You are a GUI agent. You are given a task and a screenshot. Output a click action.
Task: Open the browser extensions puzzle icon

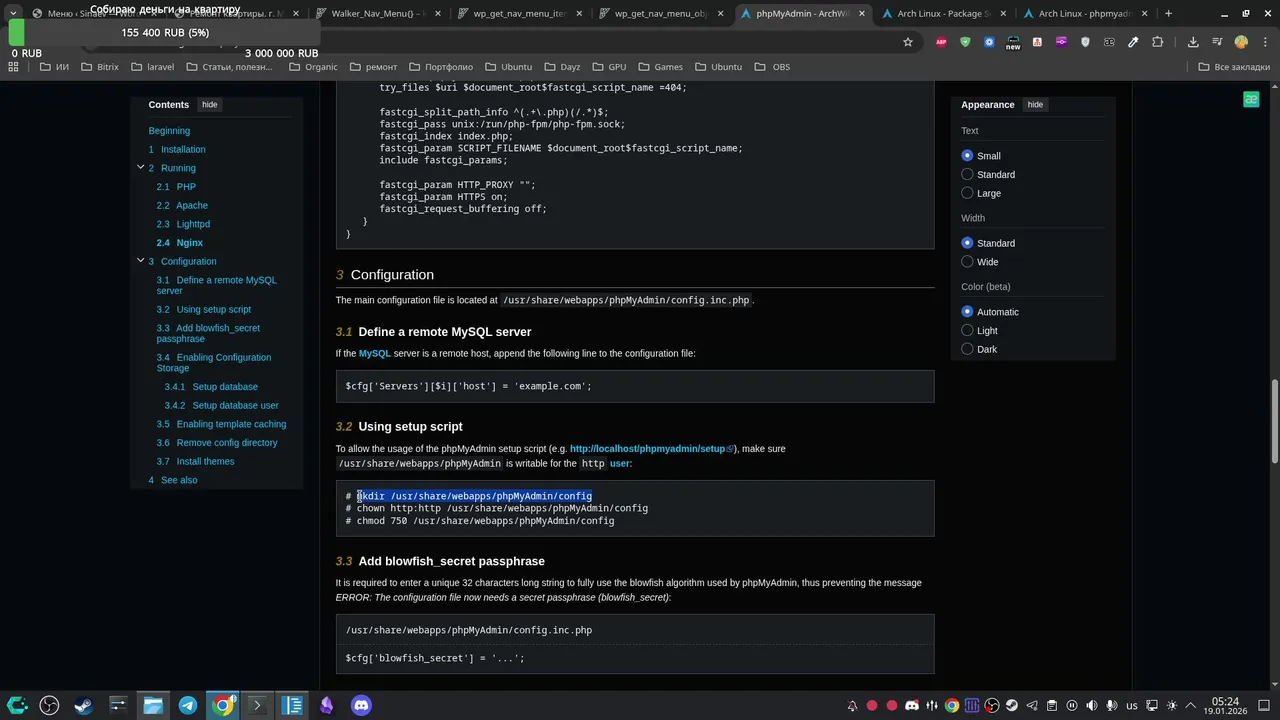point(1158,42)
